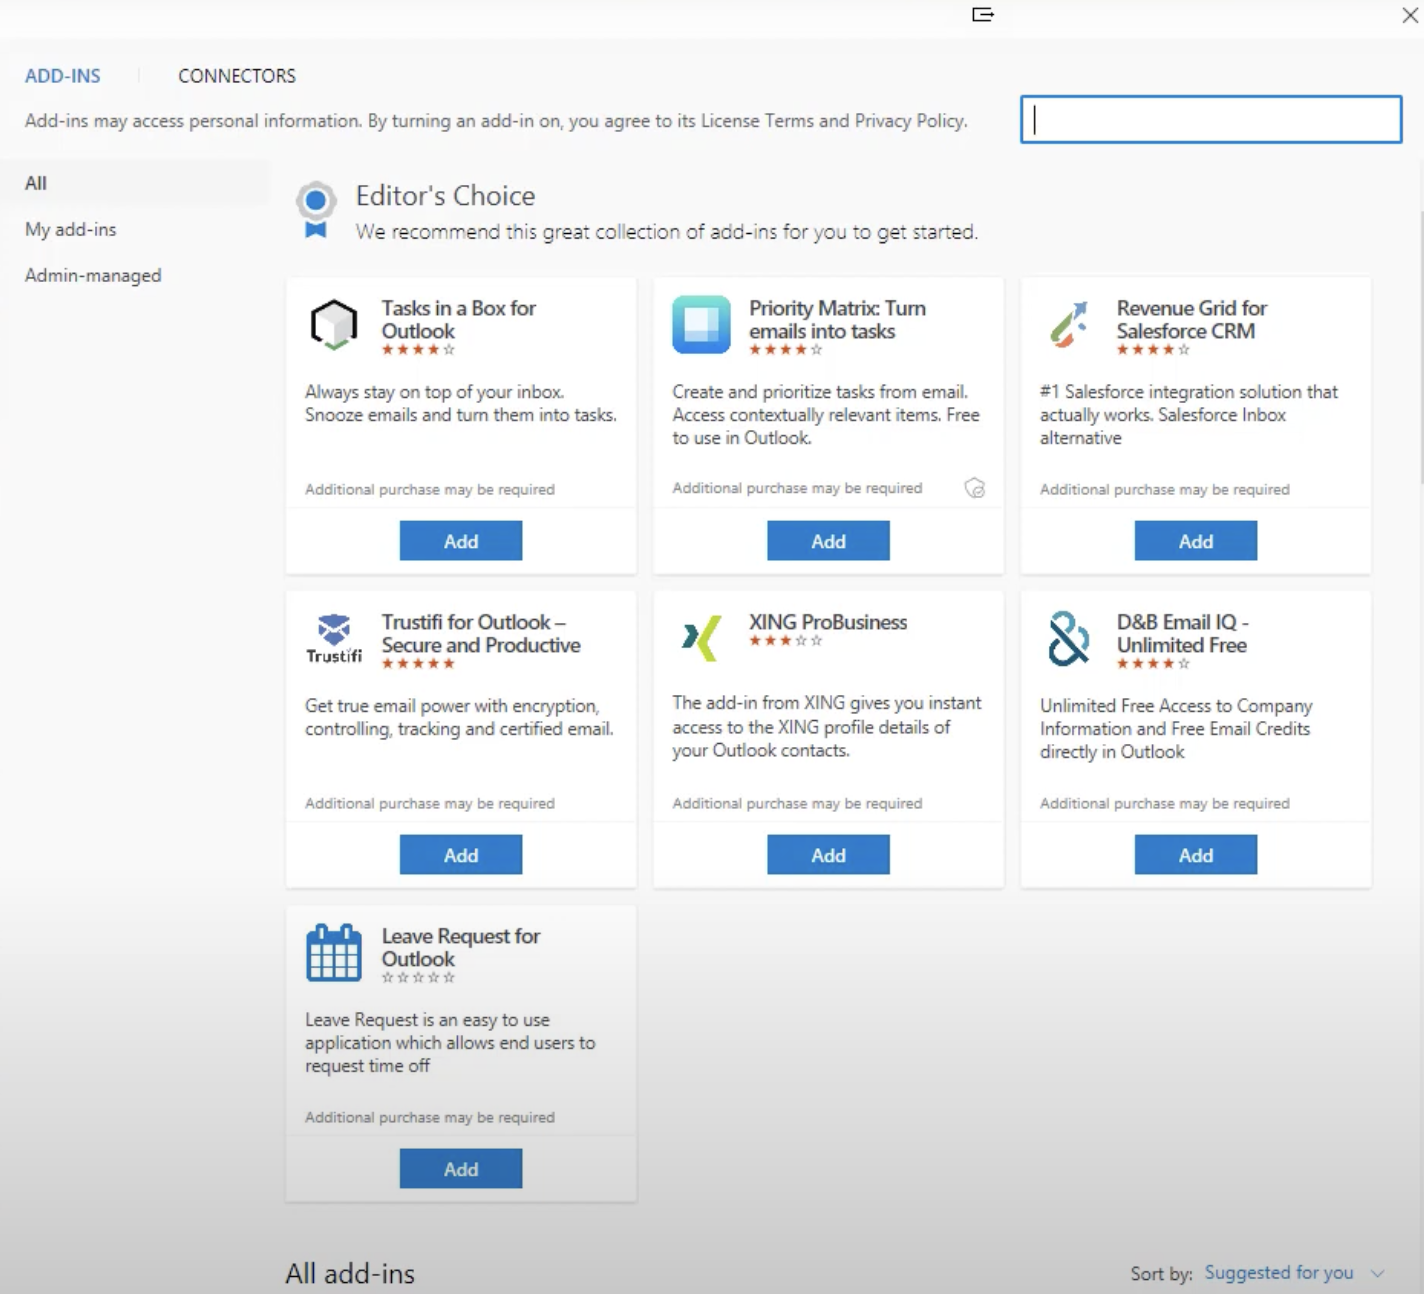
Task: Open Leave Request for Outlook title
Action: click(461, 947)
